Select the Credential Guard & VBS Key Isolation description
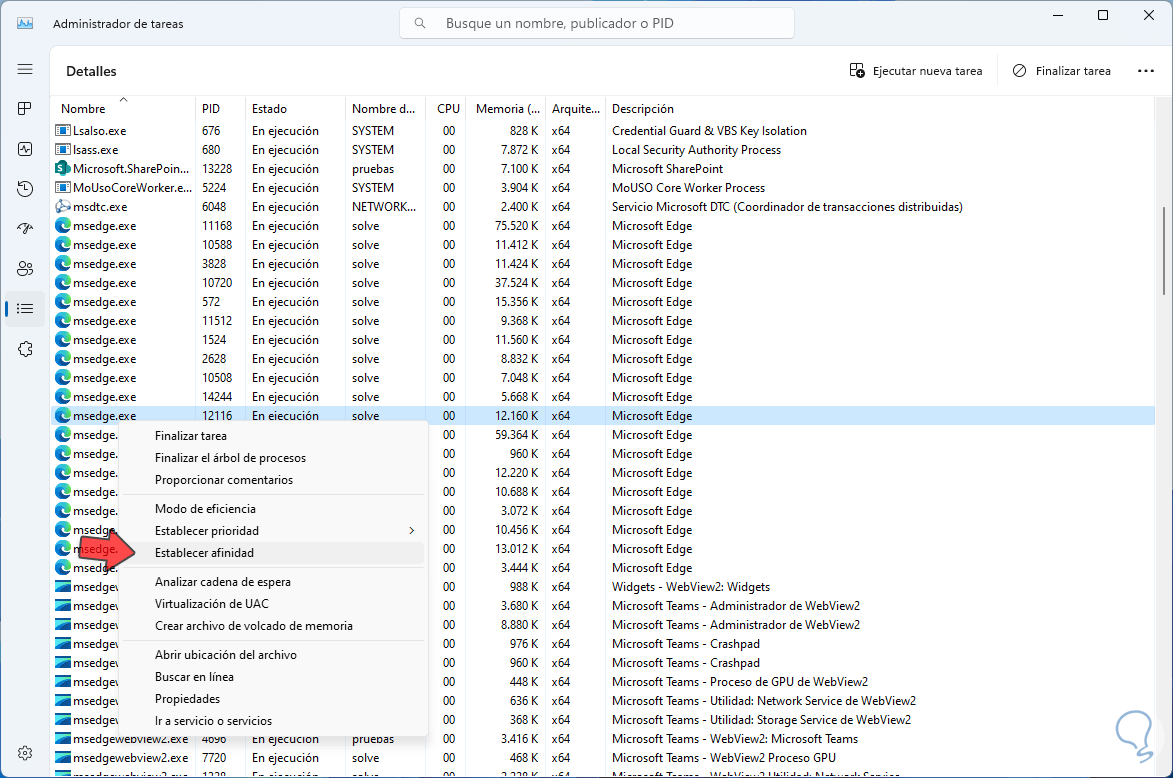 coord(709,130)
